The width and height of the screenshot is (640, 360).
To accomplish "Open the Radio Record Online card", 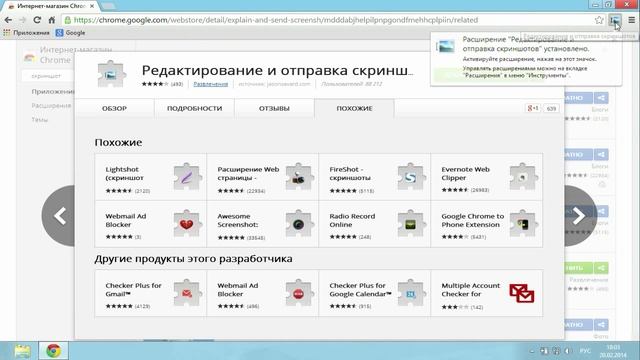I will [x=374, y=224].
